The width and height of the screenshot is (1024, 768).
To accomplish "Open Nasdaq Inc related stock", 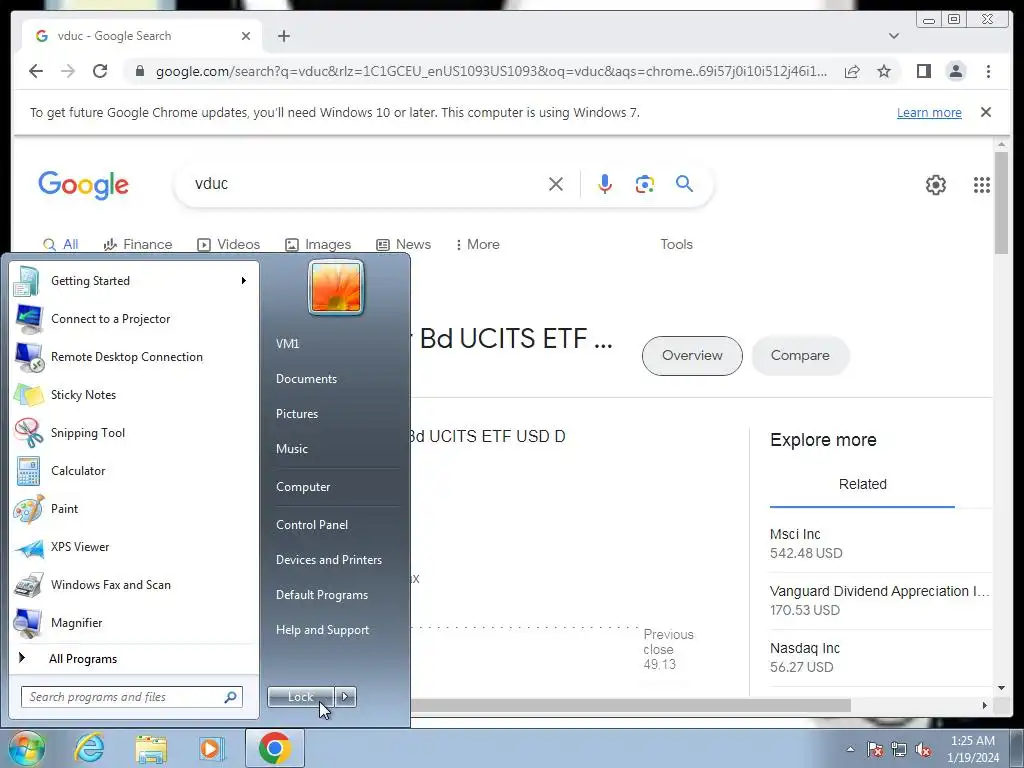I will click(880, 658).
